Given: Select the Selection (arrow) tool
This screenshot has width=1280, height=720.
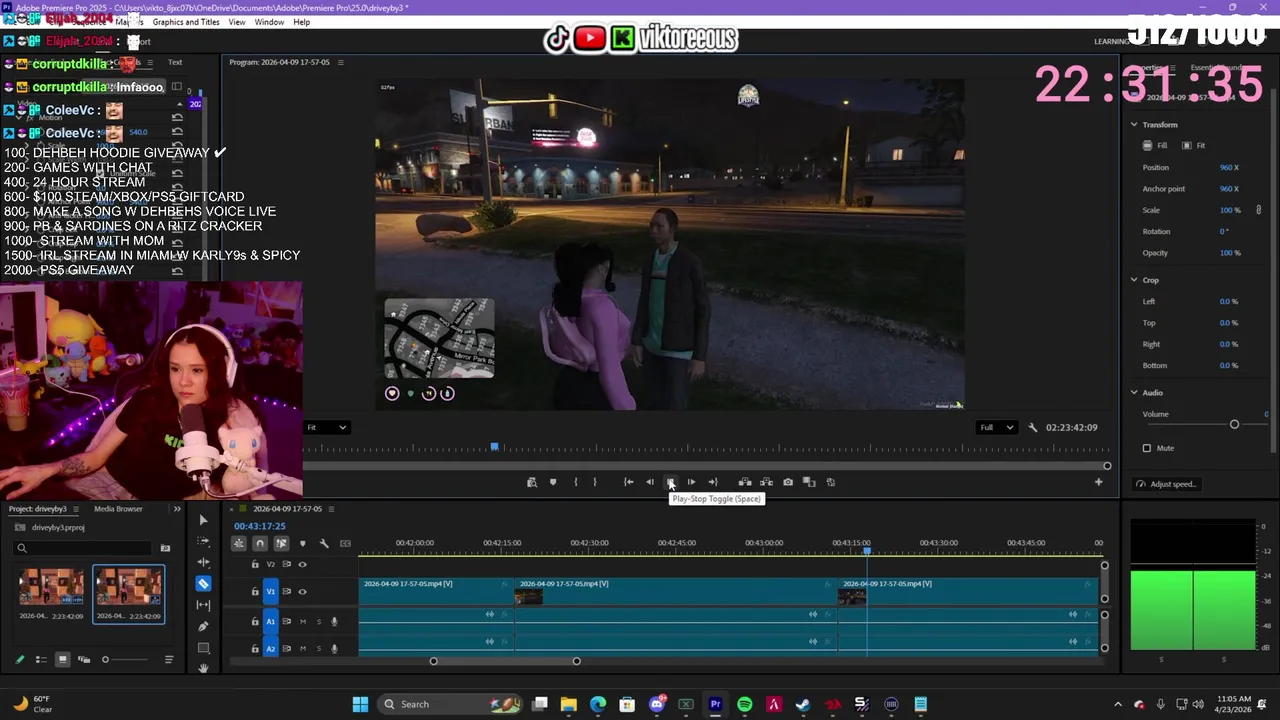Looking at the screenshot, I should point(203,520).
